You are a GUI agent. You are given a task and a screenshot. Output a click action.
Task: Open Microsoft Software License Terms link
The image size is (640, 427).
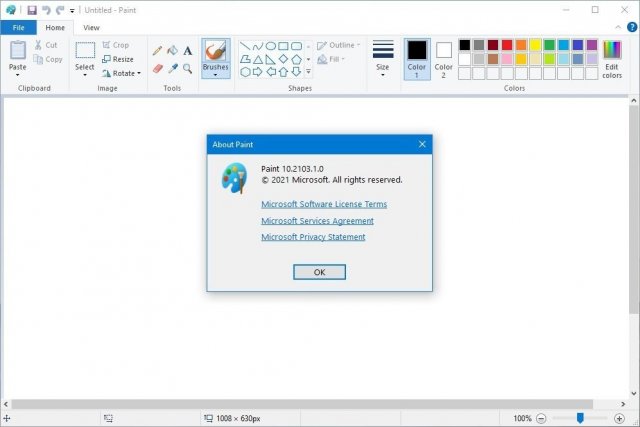click(x=324, y=204)
